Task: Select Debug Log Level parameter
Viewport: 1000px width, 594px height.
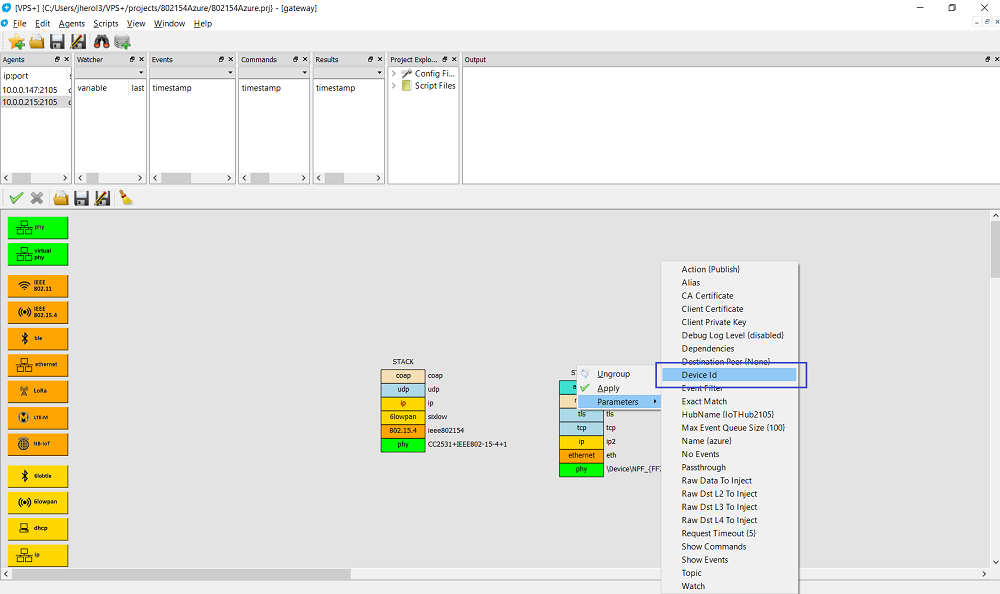Action: (x=730, y=336)
